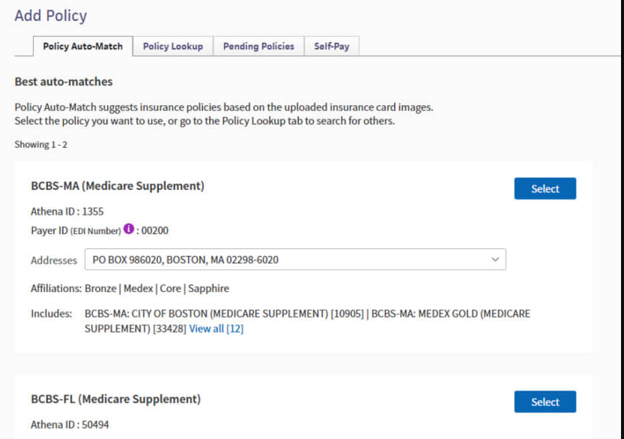
Task: Switch to the Policy Lookup tab
Action: click(x=173, y=46)
